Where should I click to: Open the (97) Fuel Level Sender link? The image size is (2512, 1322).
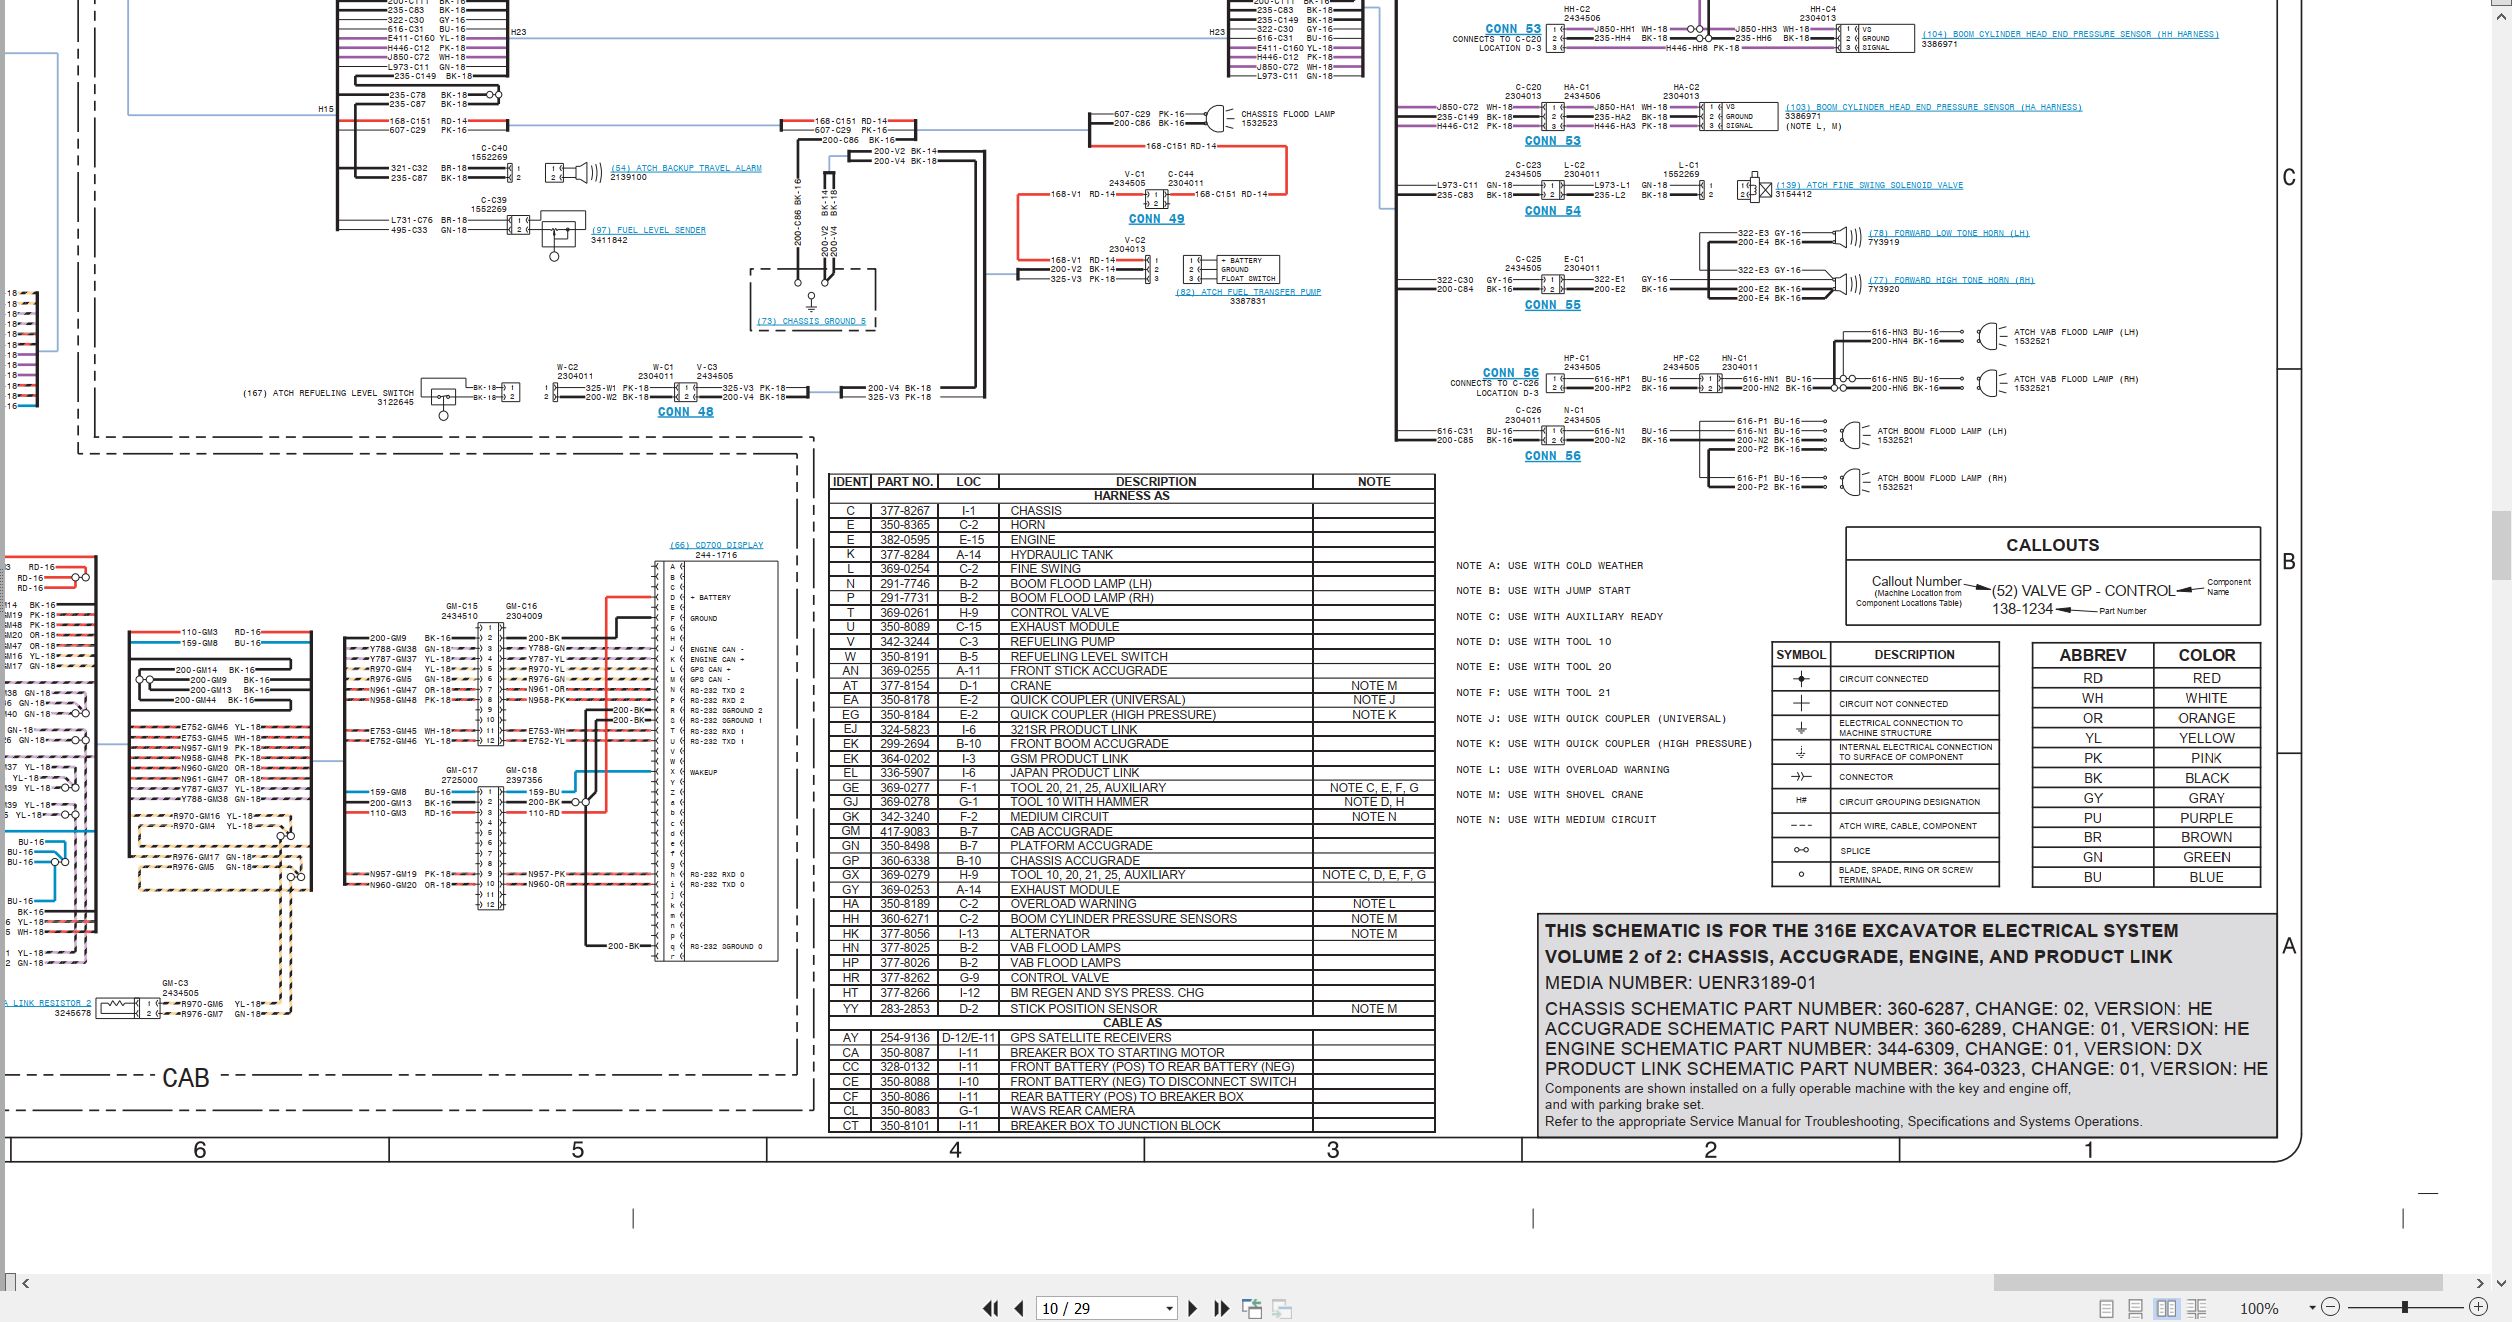pos(648,231)
